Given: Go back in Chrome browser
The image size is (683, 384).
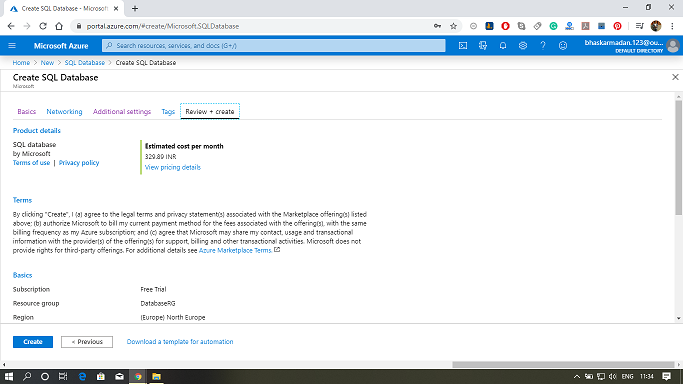Looking at the screenshot, I should pyautogui.click(x=11, y=26).
